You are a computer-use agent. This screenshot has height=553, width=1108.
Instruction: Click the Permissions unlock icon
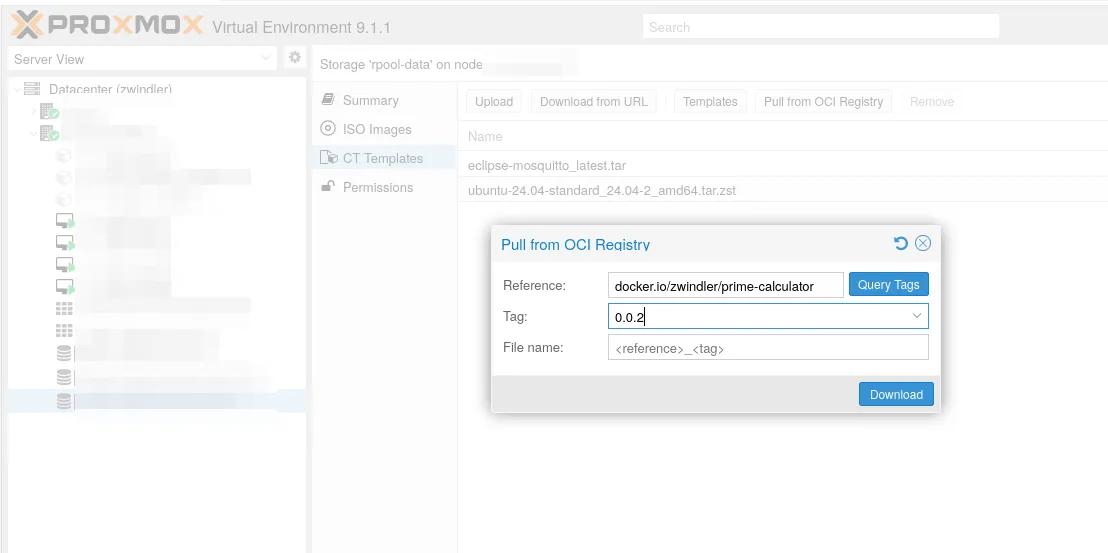[x=328, y=187]
